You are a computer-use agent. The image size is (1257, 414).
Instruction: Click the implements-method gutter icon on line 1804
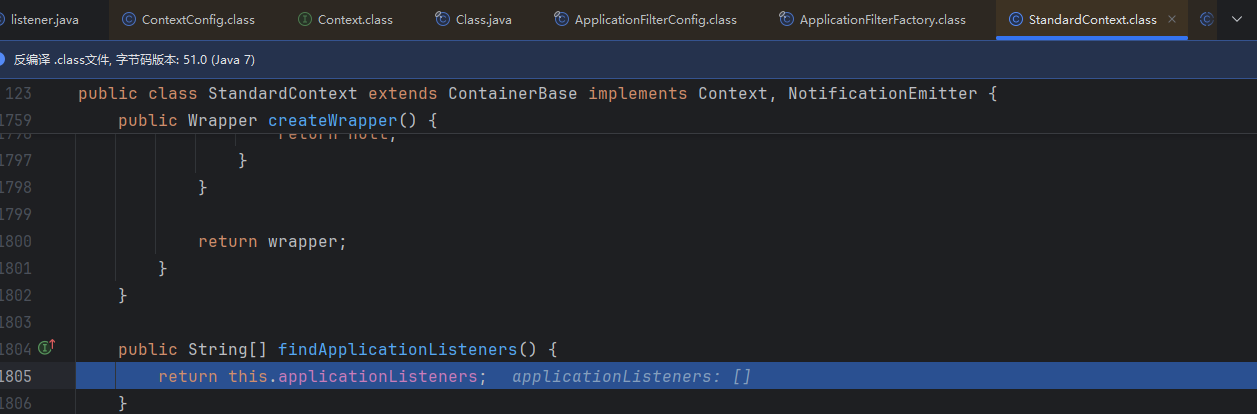tap(46, 348)
